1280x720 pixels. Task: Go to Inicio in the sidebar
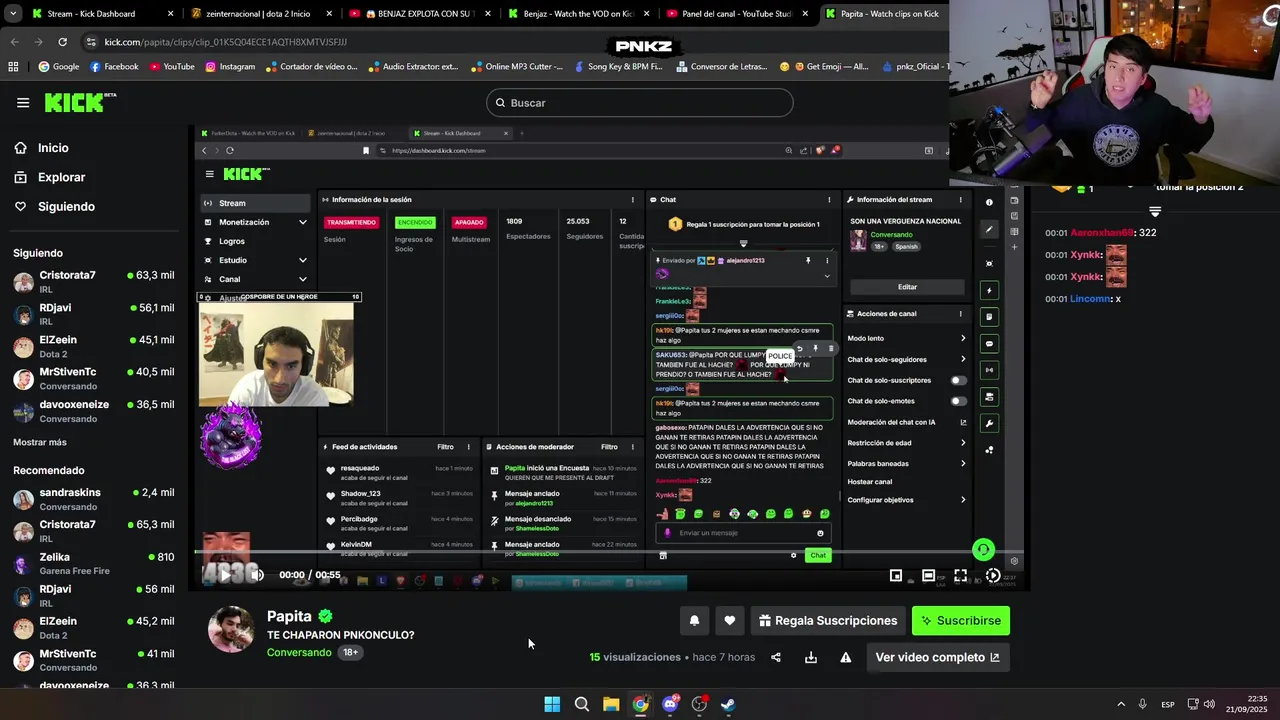point(53,148)
